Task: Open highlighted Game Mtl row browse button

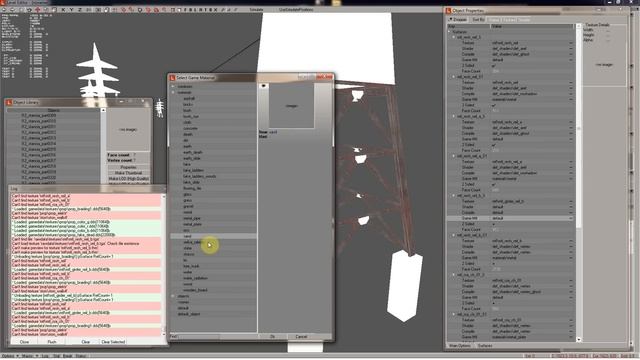Action: pos(571,218)
